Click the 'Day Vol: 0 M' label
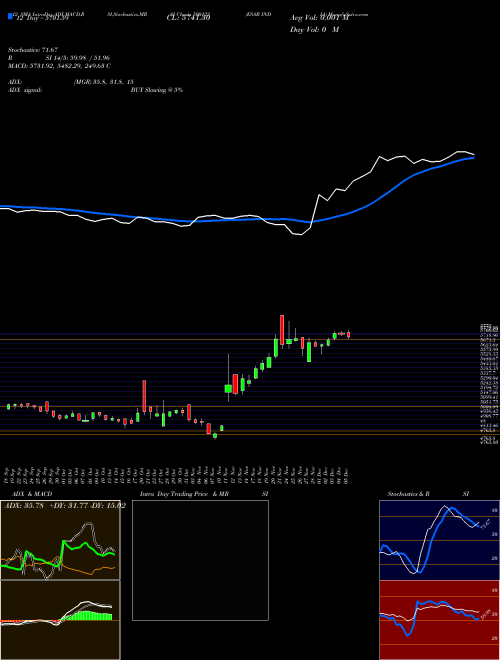The height and width of the screenshot is (660, 500). [x=314, y=29]
